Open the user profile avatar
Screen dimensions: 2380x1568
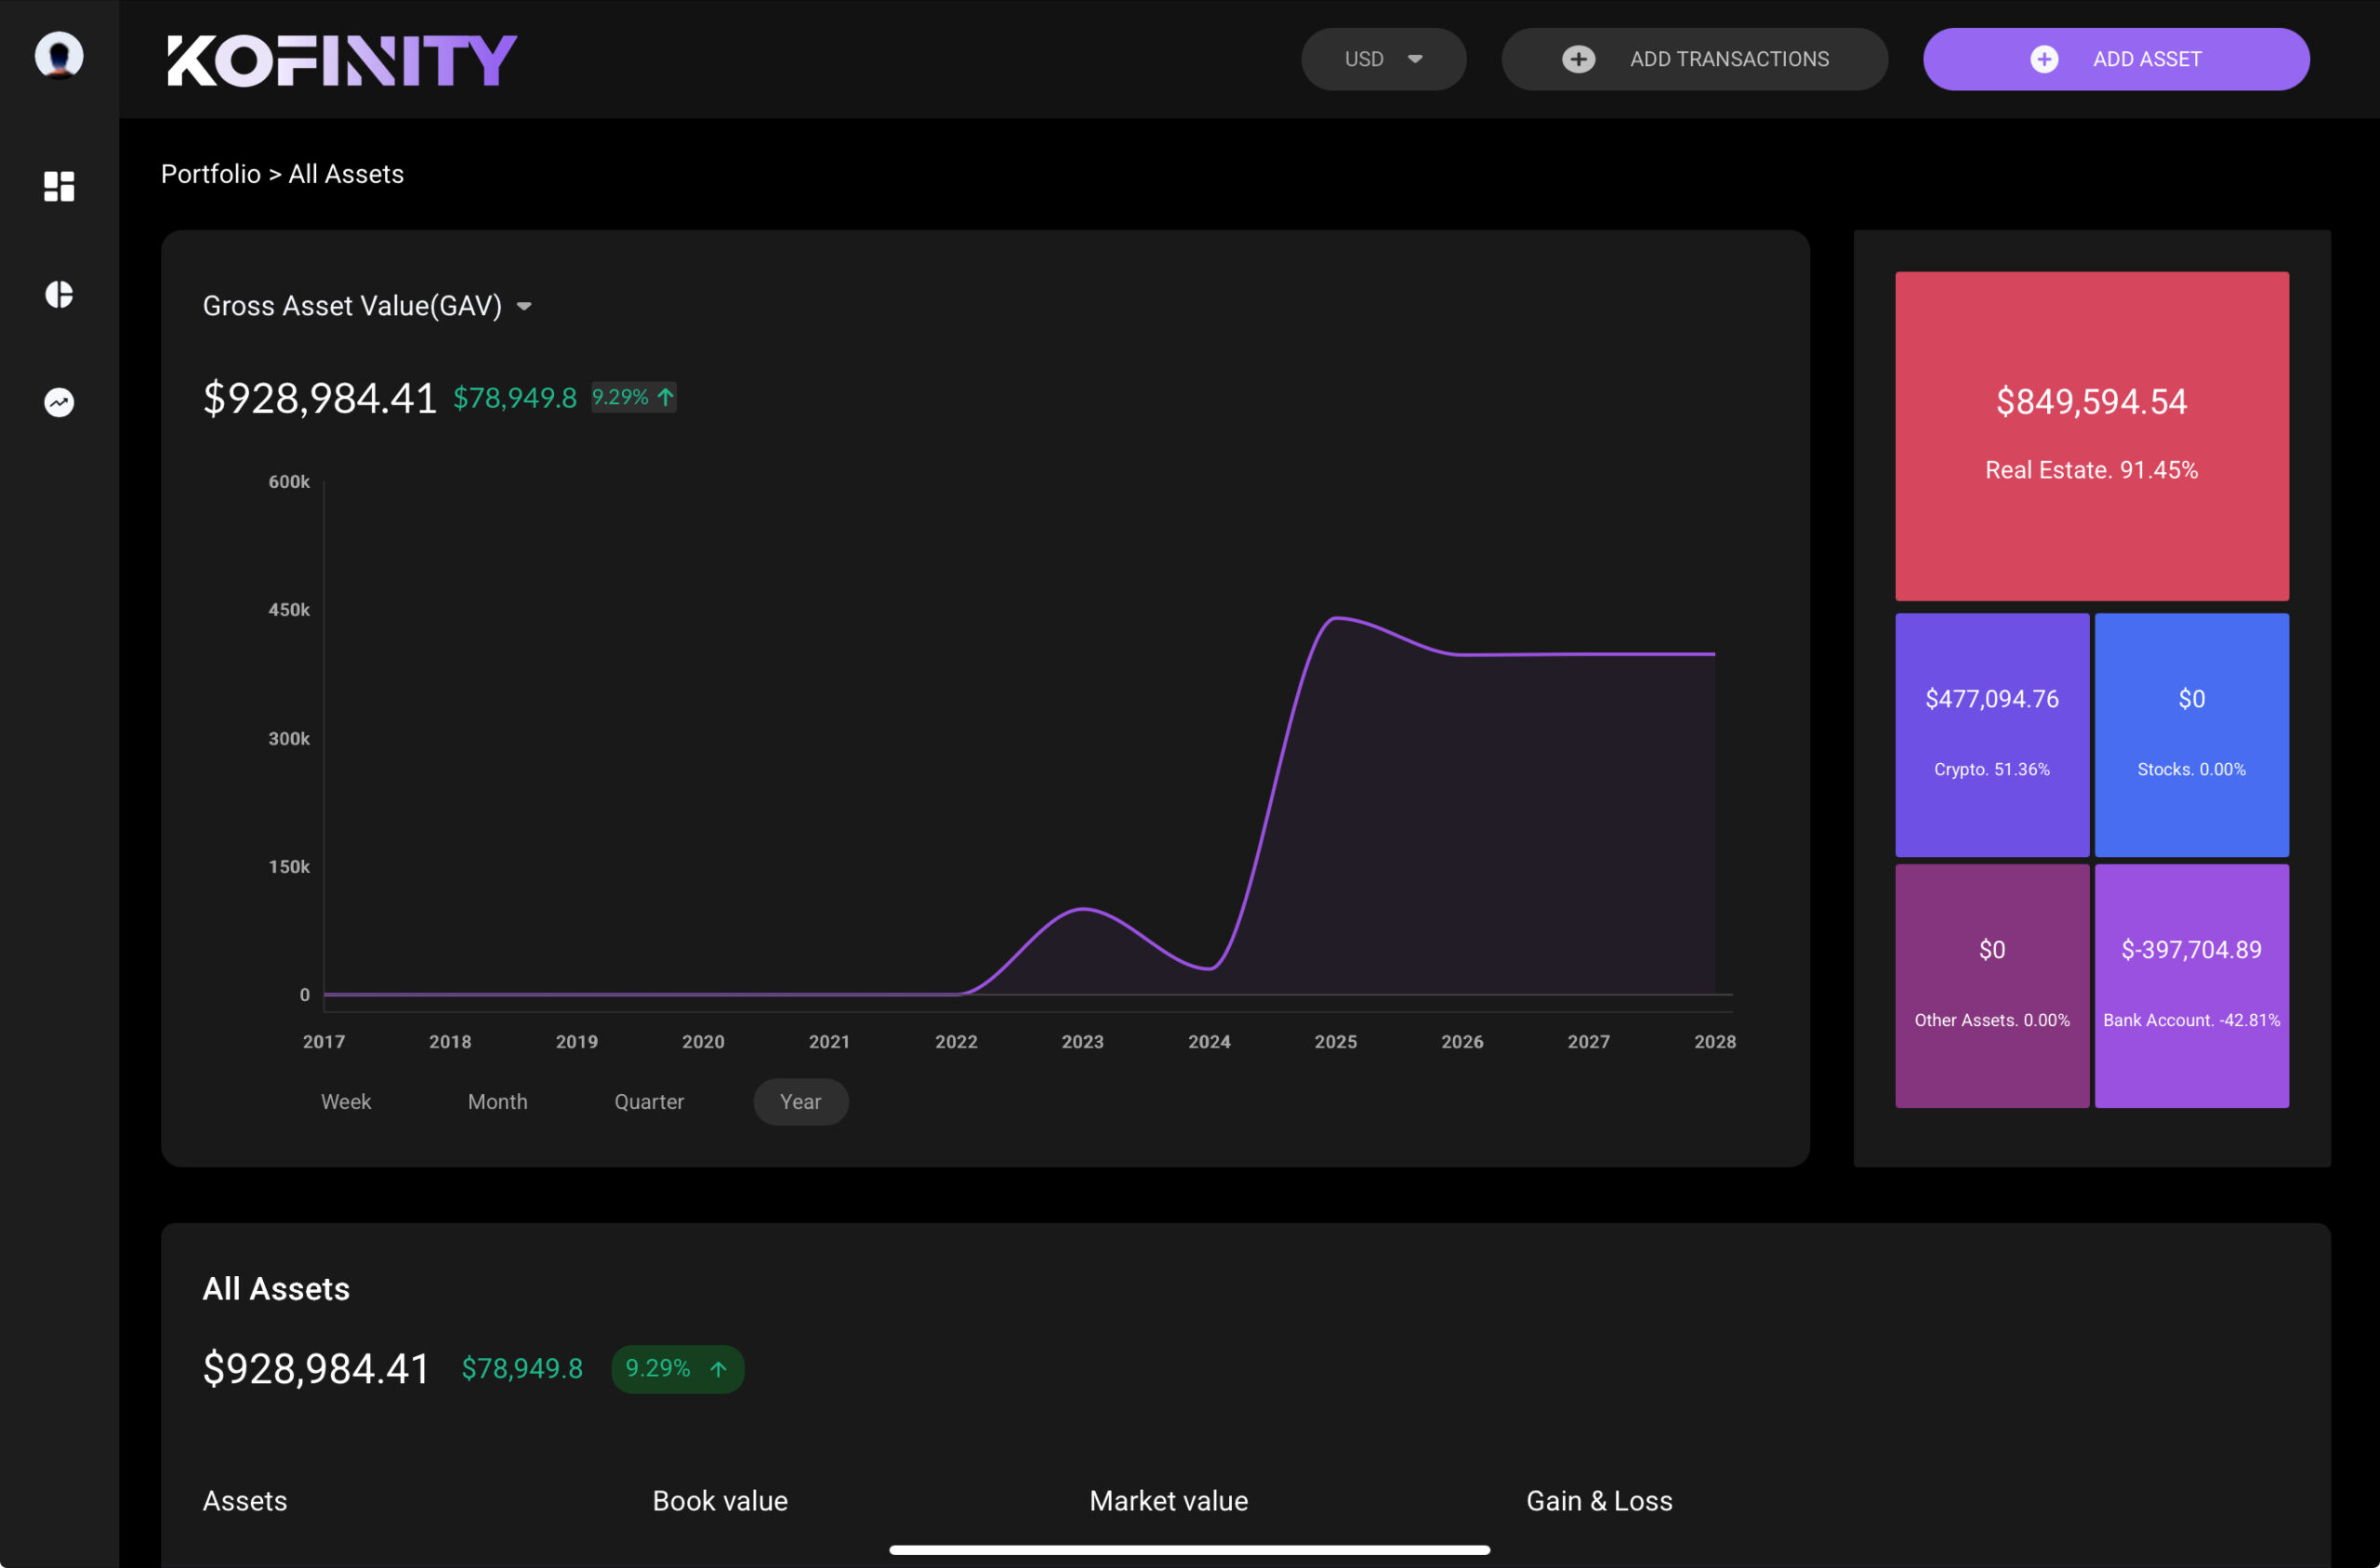coord(59,55)
